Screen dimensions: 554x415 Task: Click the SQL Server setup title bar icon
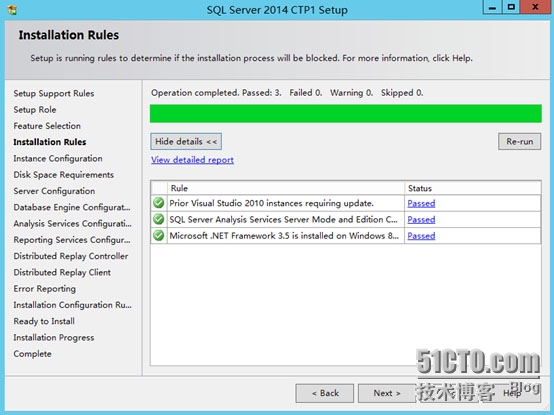12,10
